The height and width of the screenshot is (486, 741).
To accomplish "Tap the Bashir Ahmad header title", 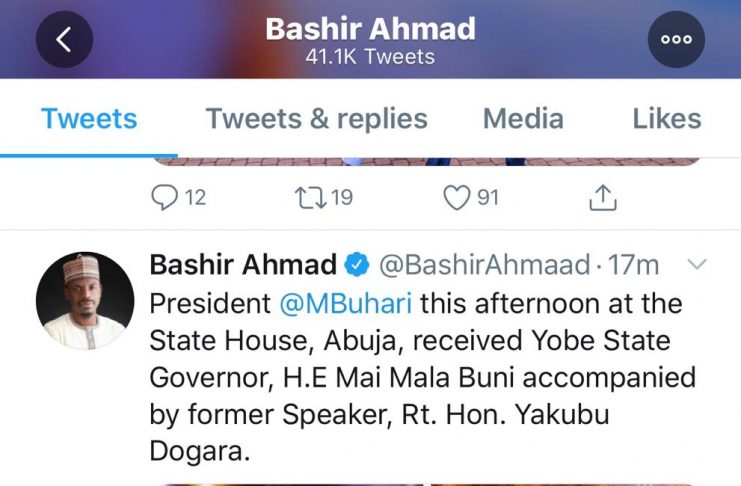I will click(370, 28).
